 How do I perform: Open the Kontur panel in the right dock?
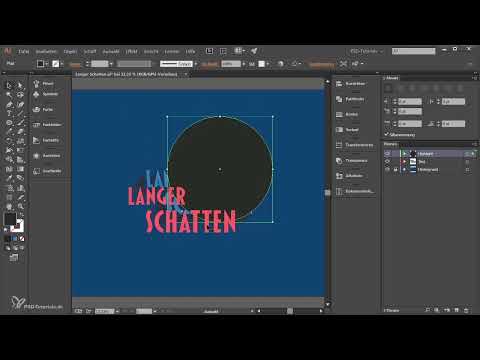(347, 114)
